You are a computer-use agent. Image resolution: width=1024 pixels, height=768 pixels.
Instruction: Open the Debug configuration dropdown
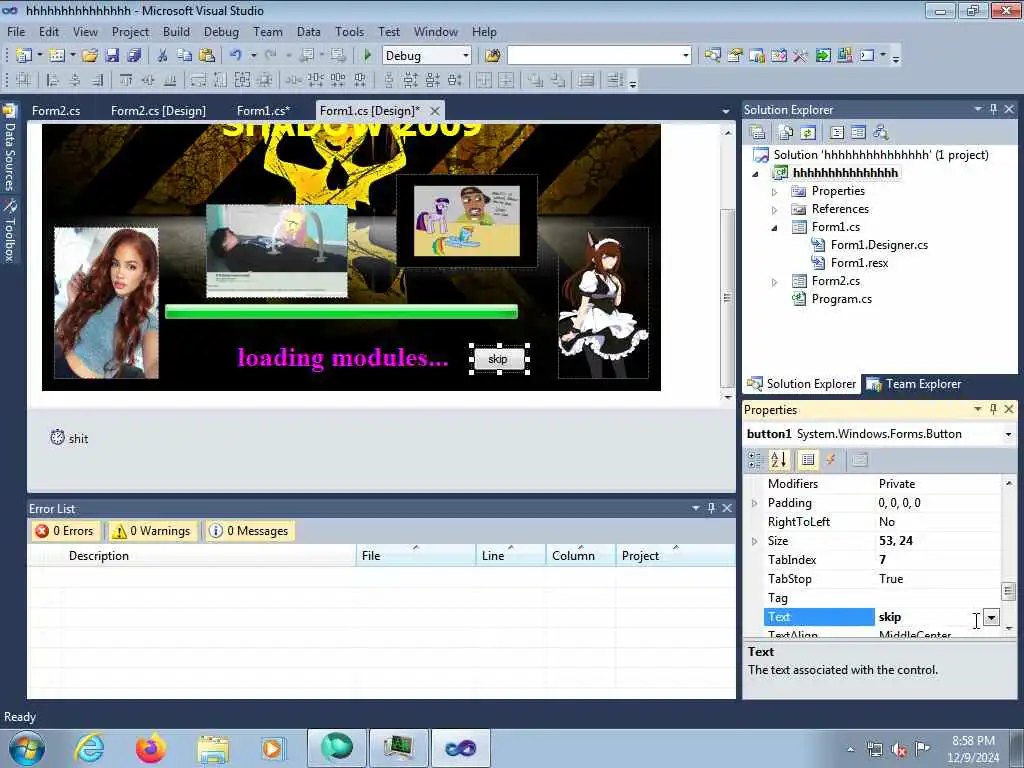[465, 56]
